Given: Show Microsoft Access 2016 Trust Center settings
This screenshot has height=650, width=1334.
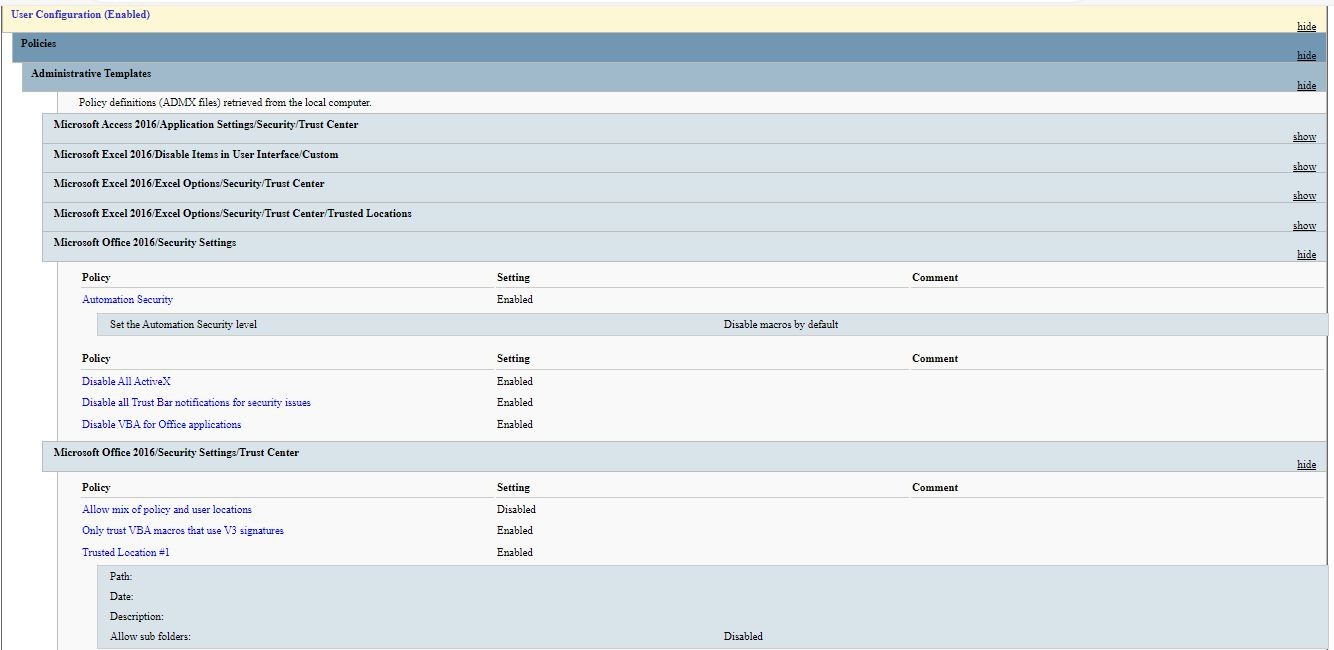Looking at the screenshot, I should pyautogui.click(x=1304, y=137).
